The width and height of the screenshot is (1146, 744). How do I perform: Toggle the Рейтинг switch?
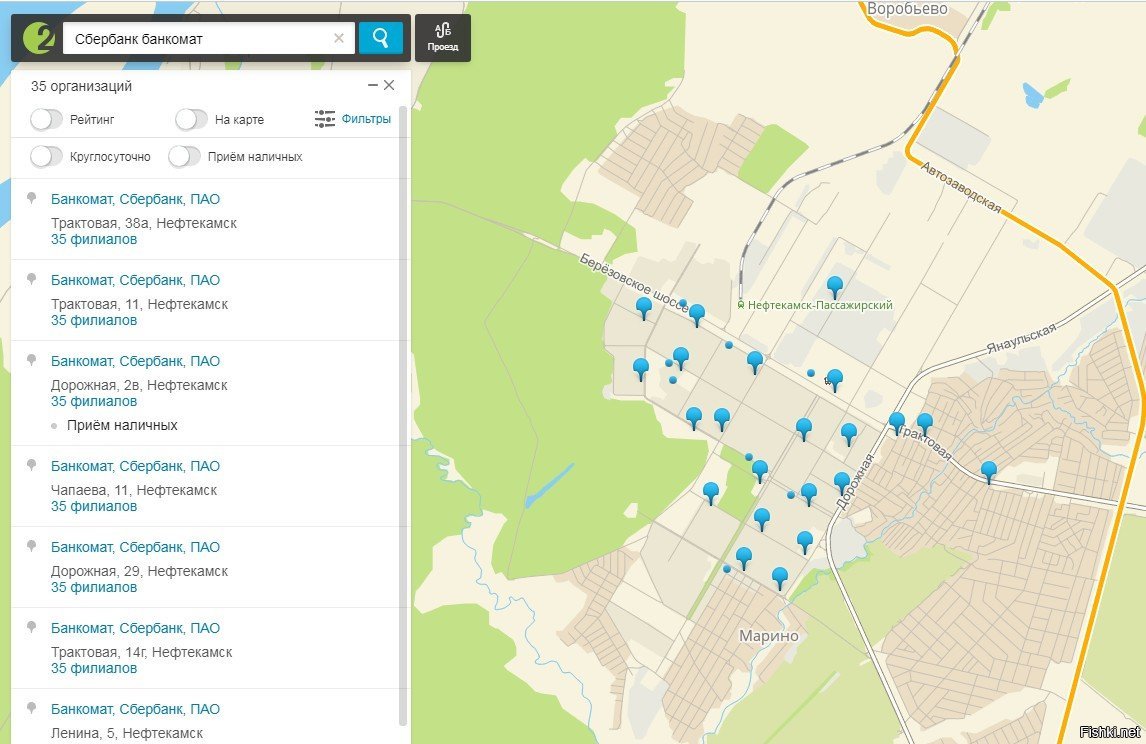click(46, 119)
